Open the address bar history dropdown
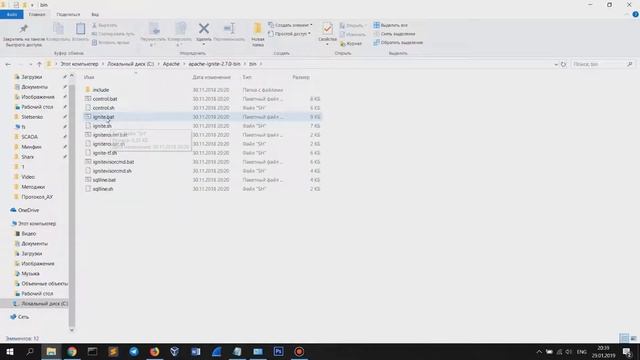The image size is (640, 360). click(x=556, y=64)
